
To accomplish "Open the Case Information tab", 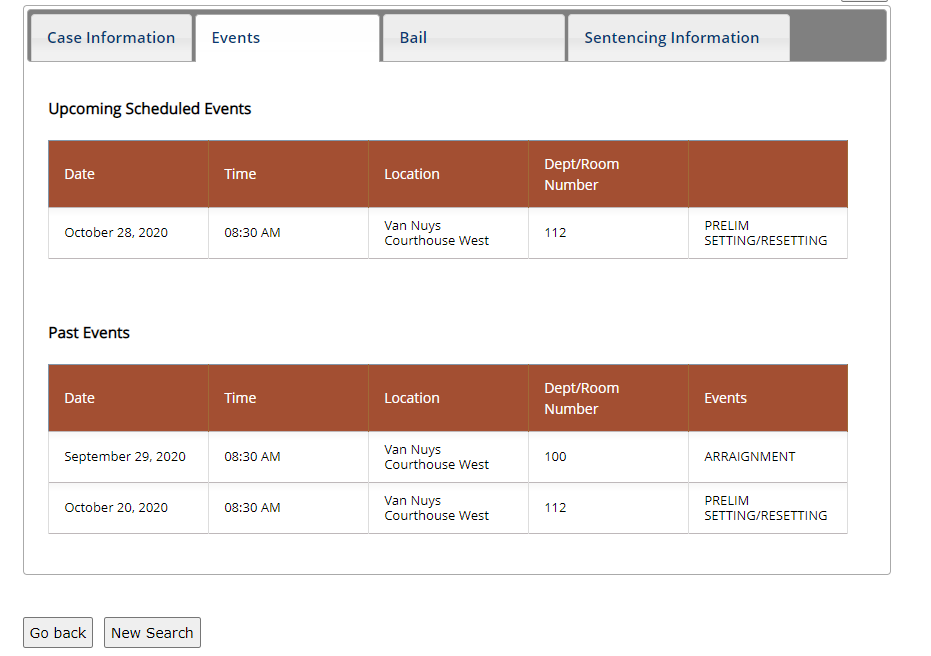I will click(x=111, y=38).
